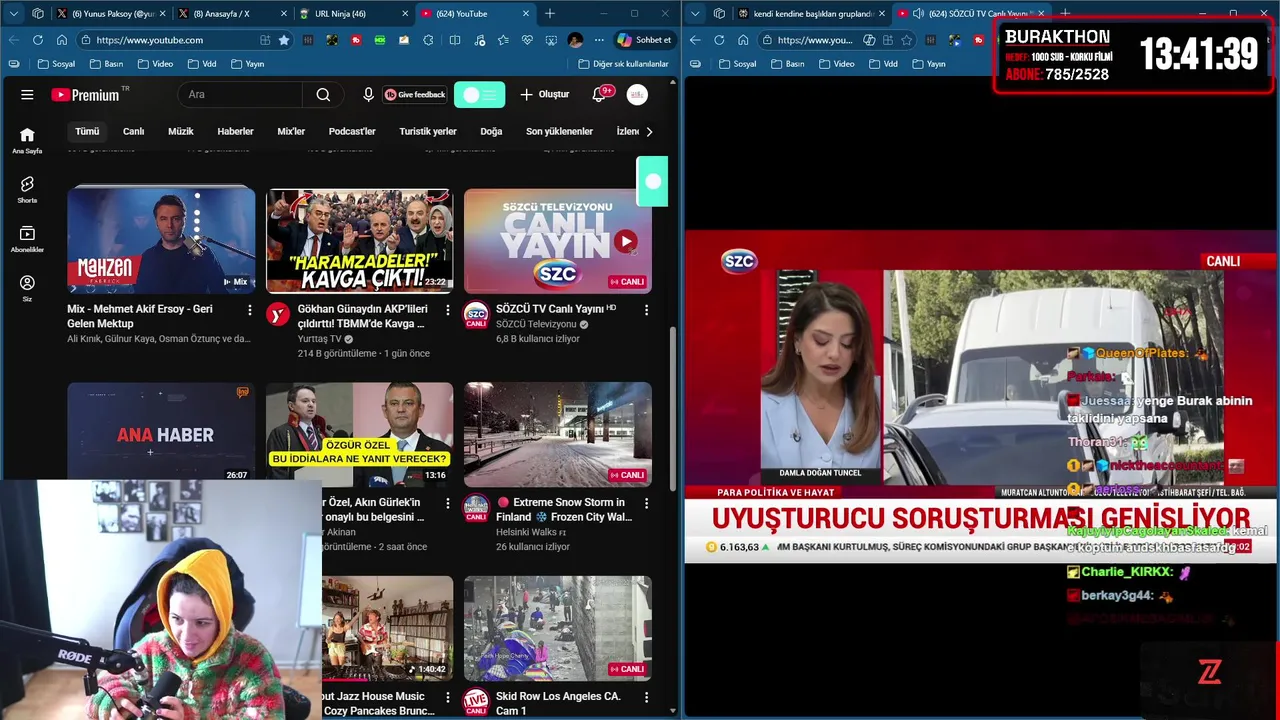Go to Ana Sayfa in YouTube sidebar
Screen dimensions: 1280x720
tap(27, 140)
